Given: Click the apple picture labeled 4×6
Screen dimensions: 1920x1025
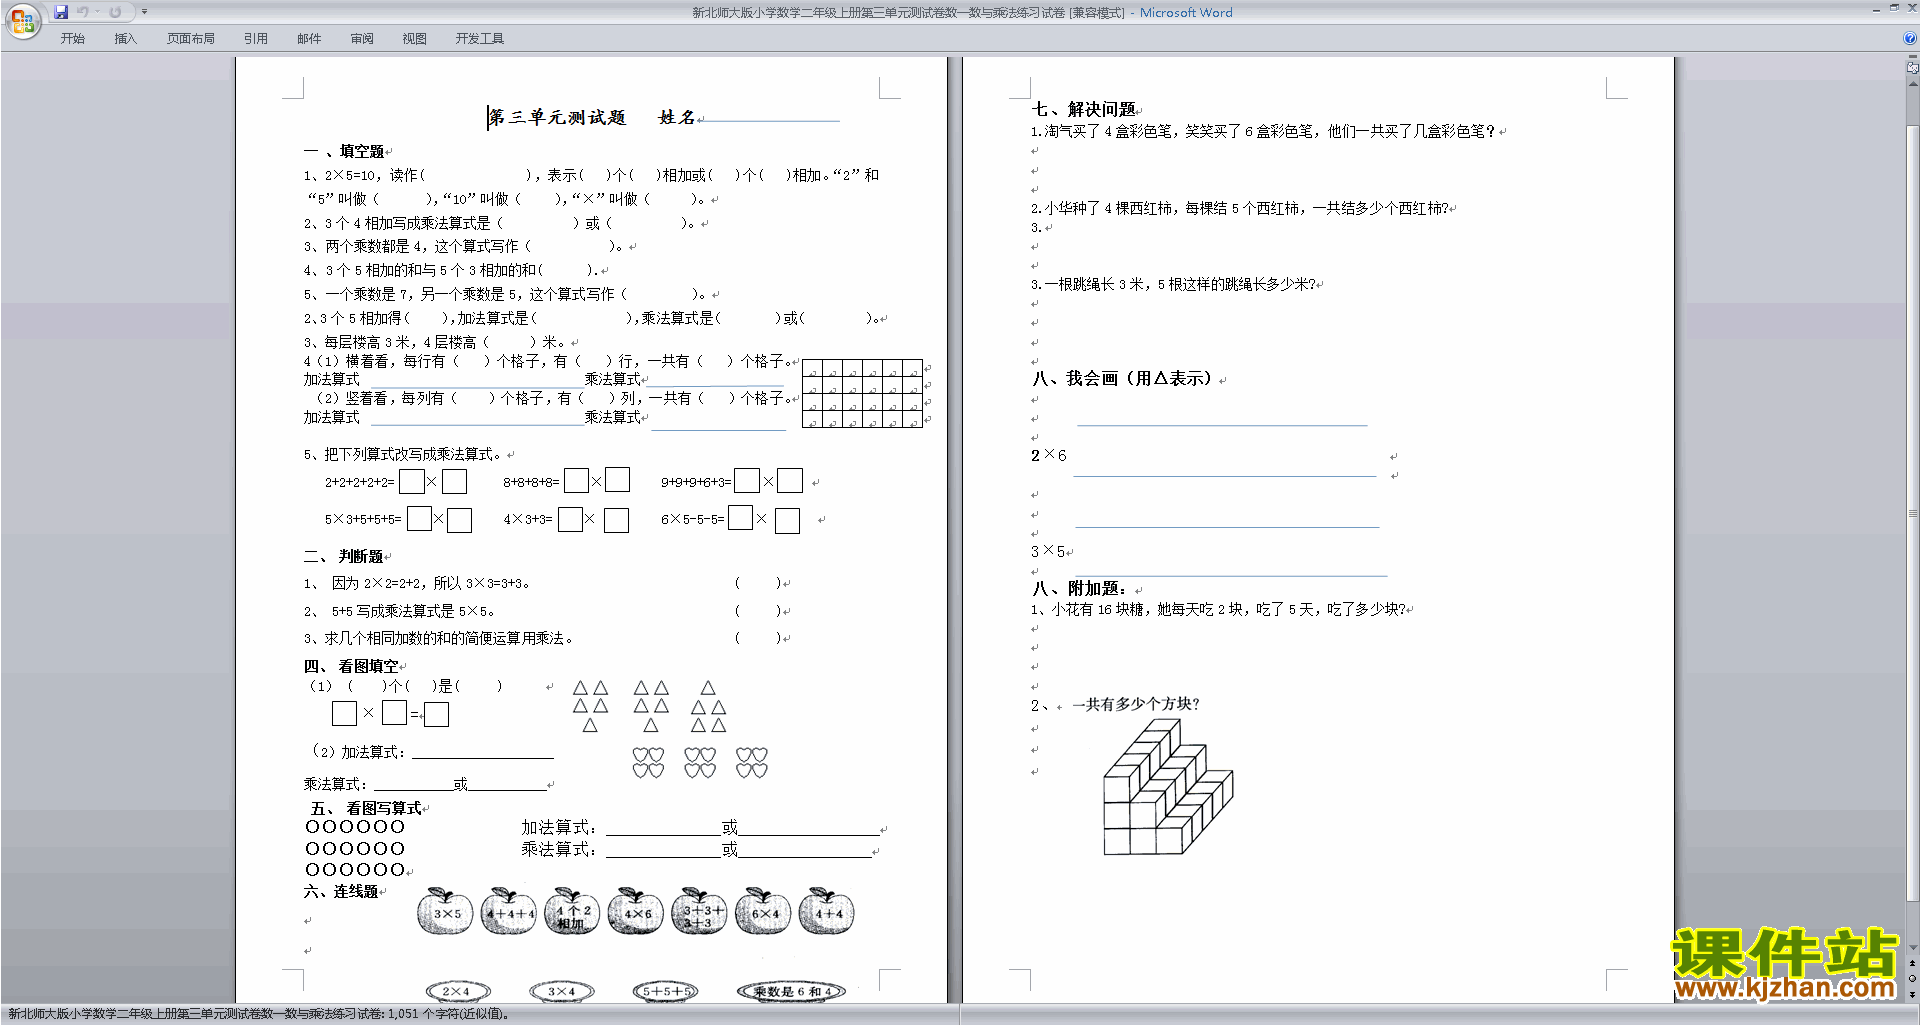Looking at the screenshot, I should point(636,911).
